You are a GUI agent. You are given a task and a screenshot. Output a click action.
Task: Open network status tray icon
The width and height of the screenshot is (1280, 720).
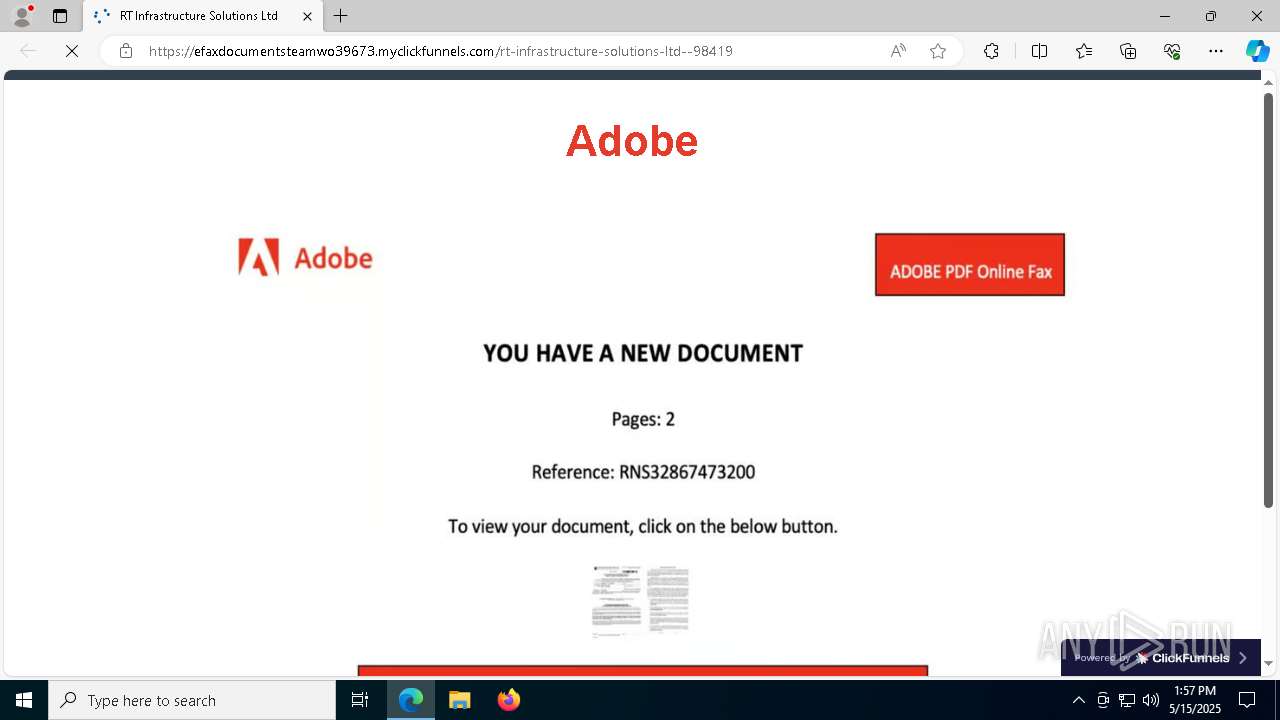click(x=1127, y=700)
